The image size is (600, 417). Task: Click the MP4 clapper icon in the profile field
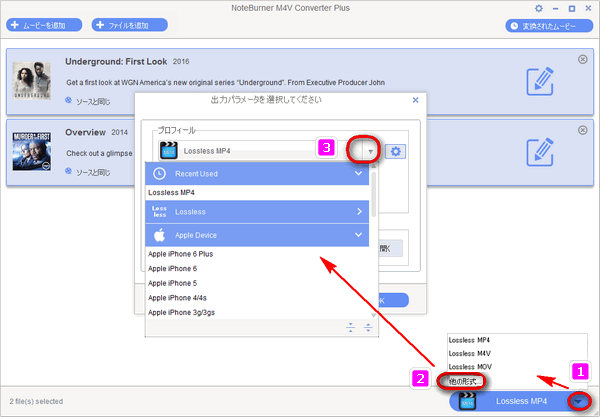tap(169, 150)
